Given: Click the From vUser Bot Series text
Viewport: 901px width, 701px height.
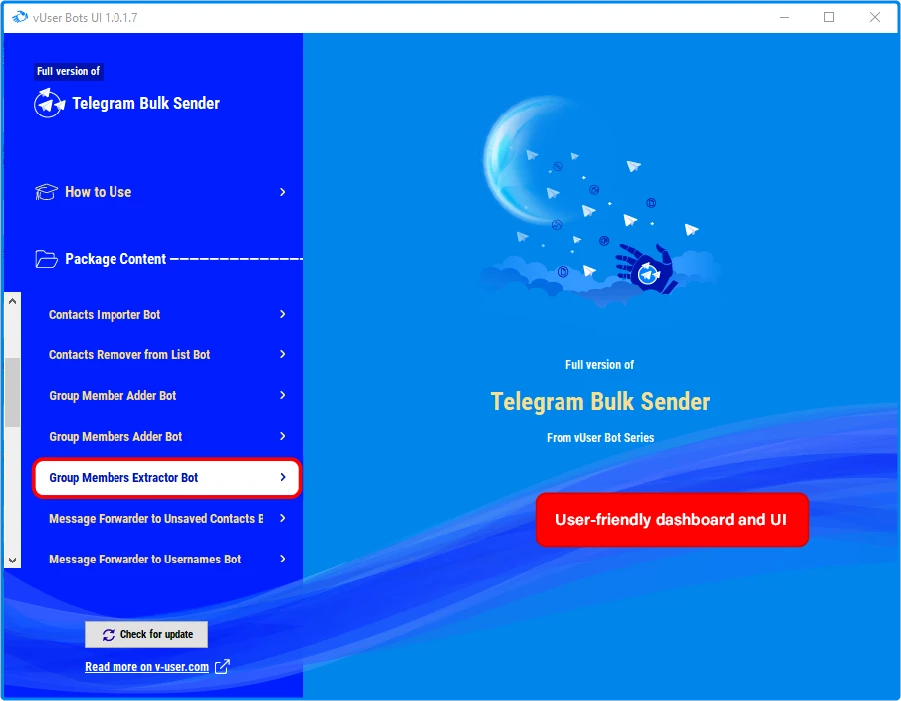Looking at the screenshot, I should point(600,438).
